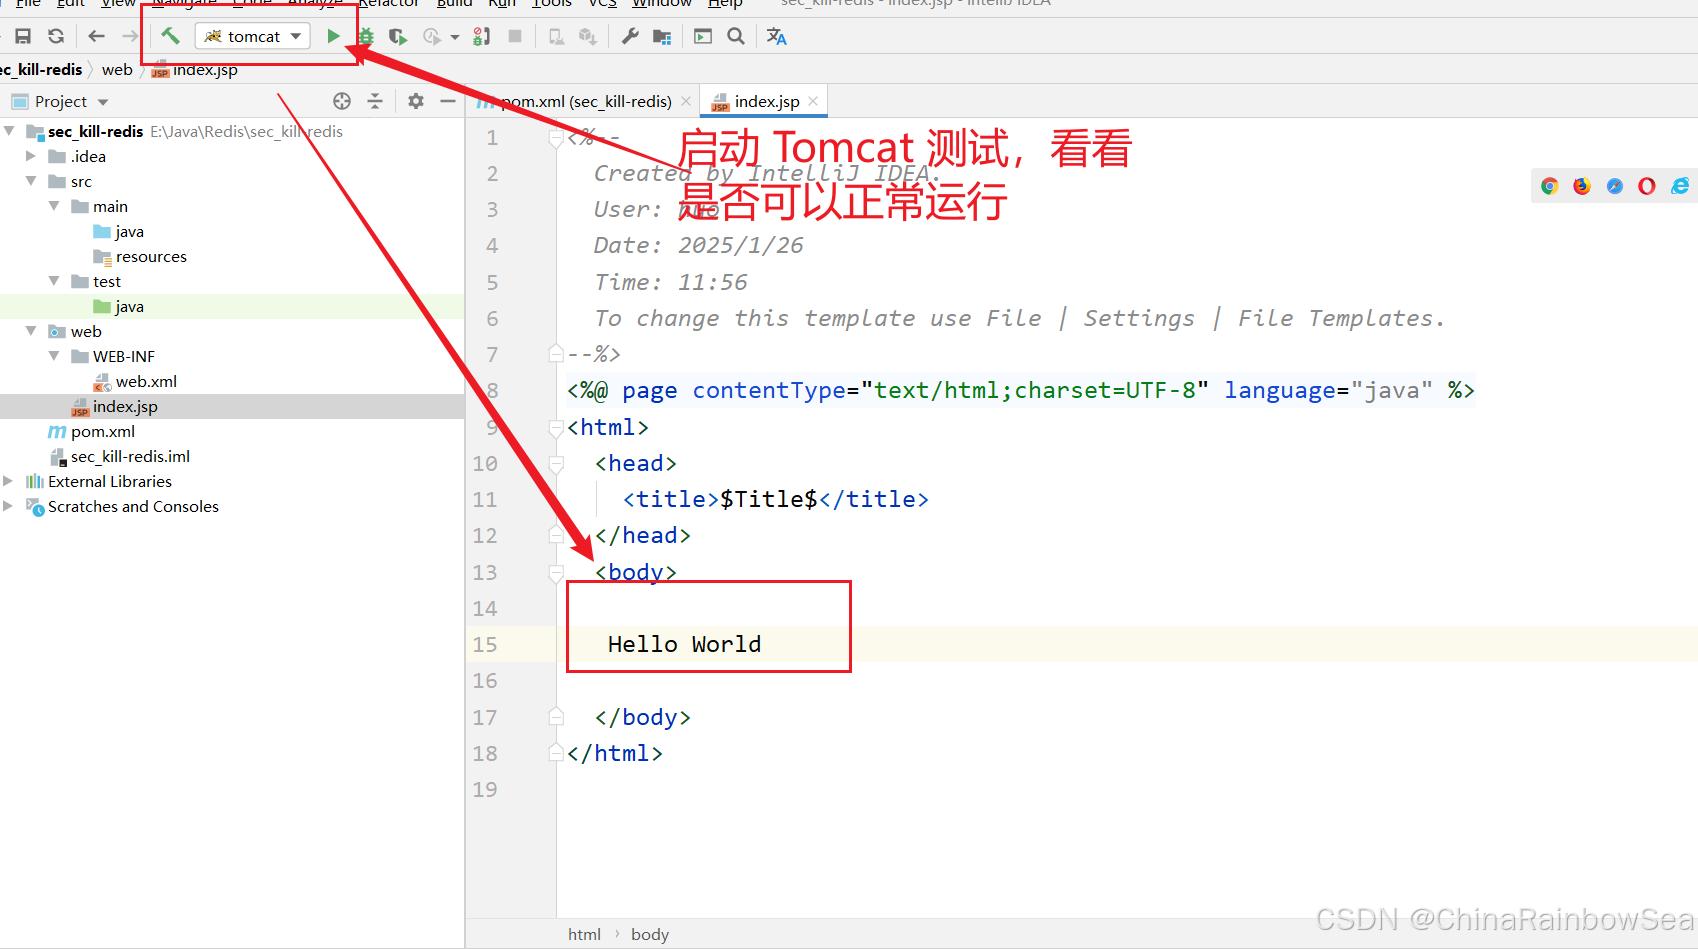Start debugging with the bug icon
This screenshot has height=949, width=1698.
(366, 37)
